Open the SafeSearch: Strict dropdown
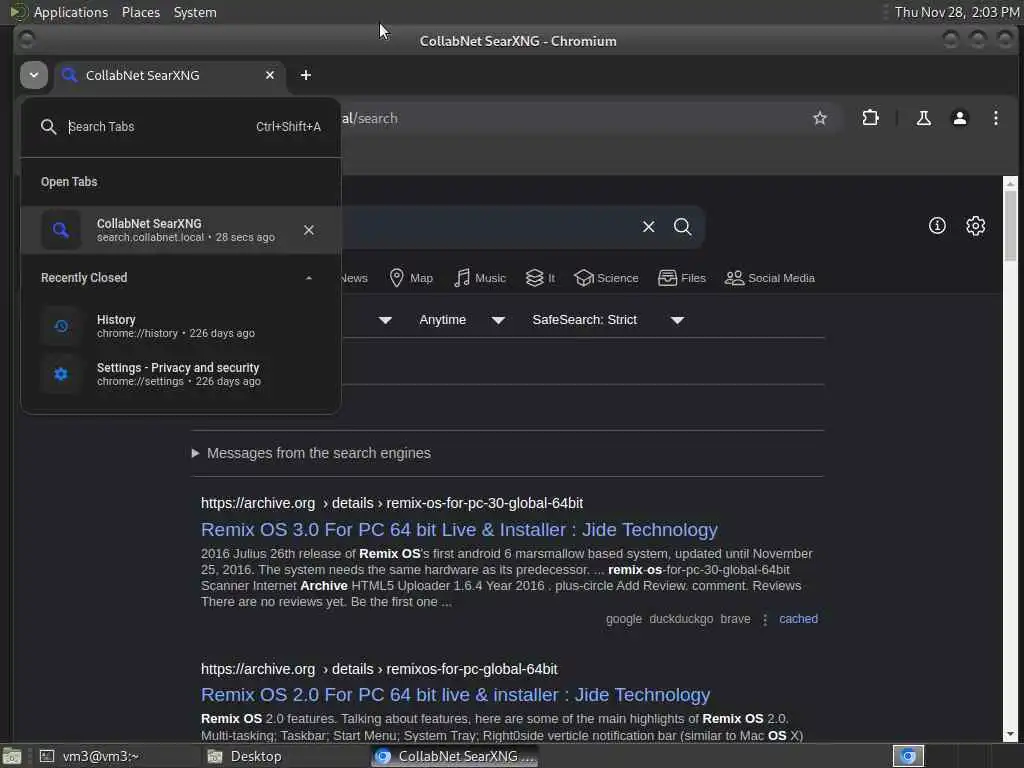 coord(607,320)
